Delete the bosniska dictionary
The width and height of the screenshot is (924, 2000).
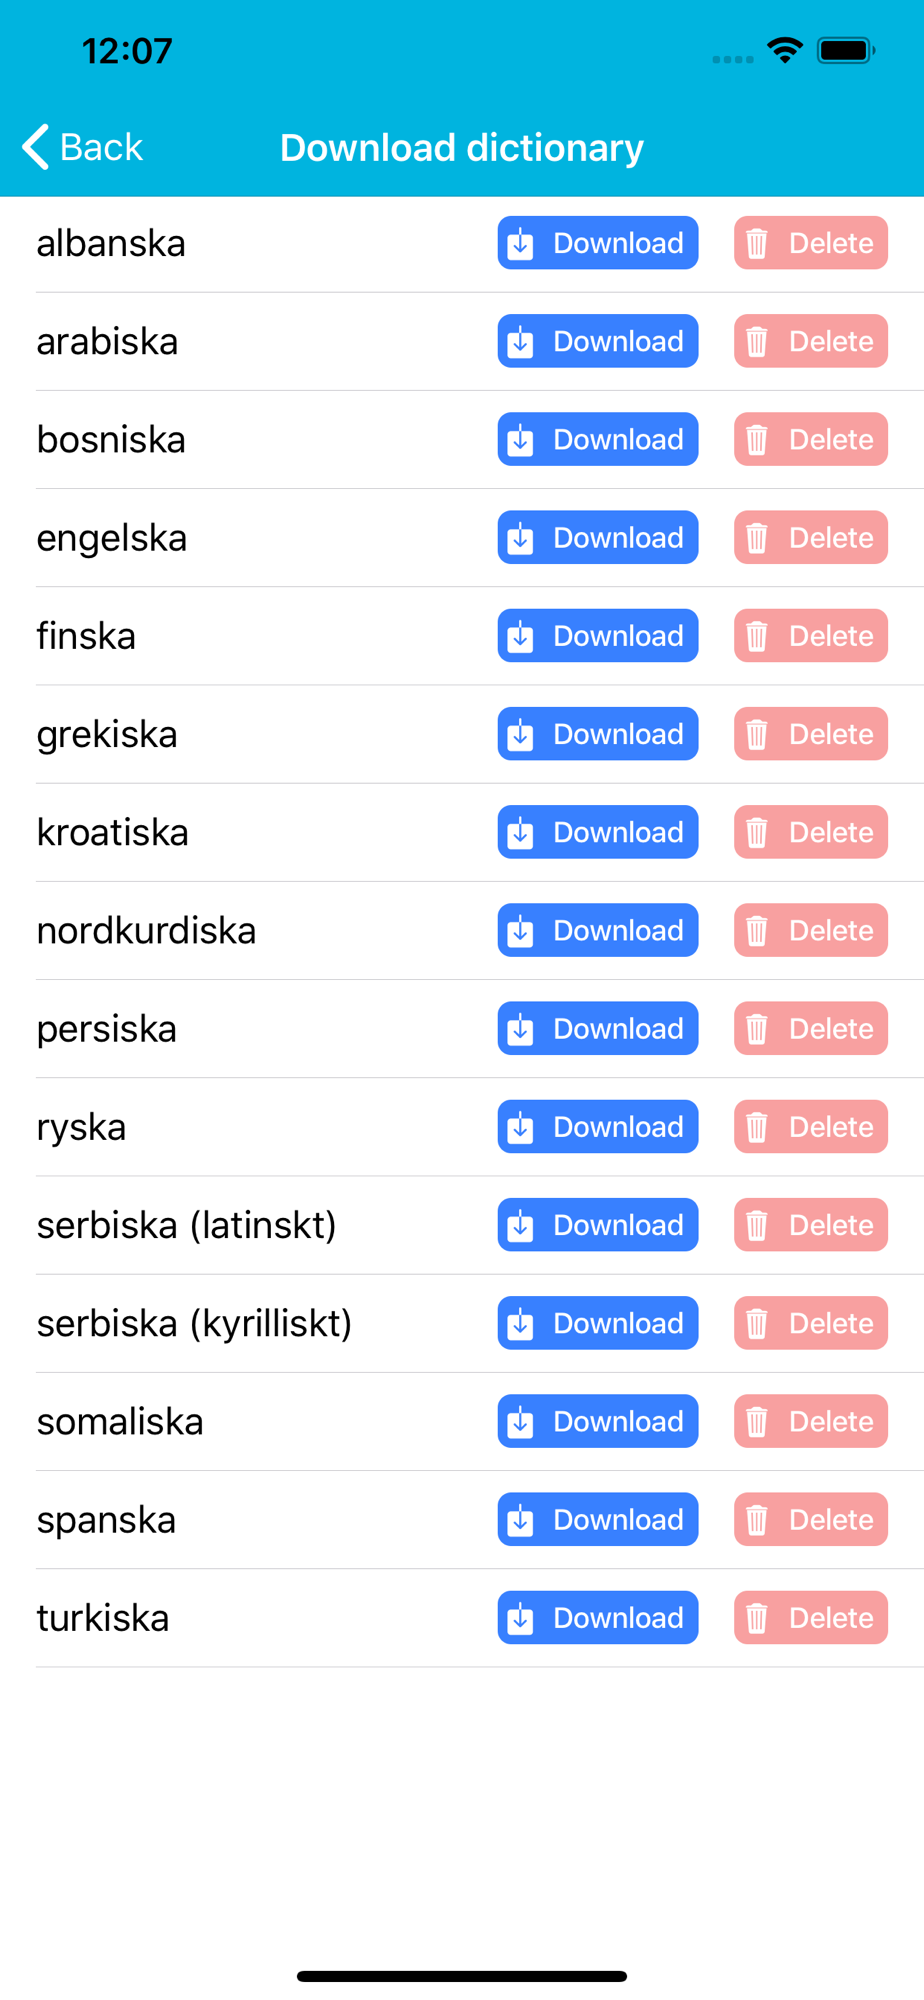[811, 439]
